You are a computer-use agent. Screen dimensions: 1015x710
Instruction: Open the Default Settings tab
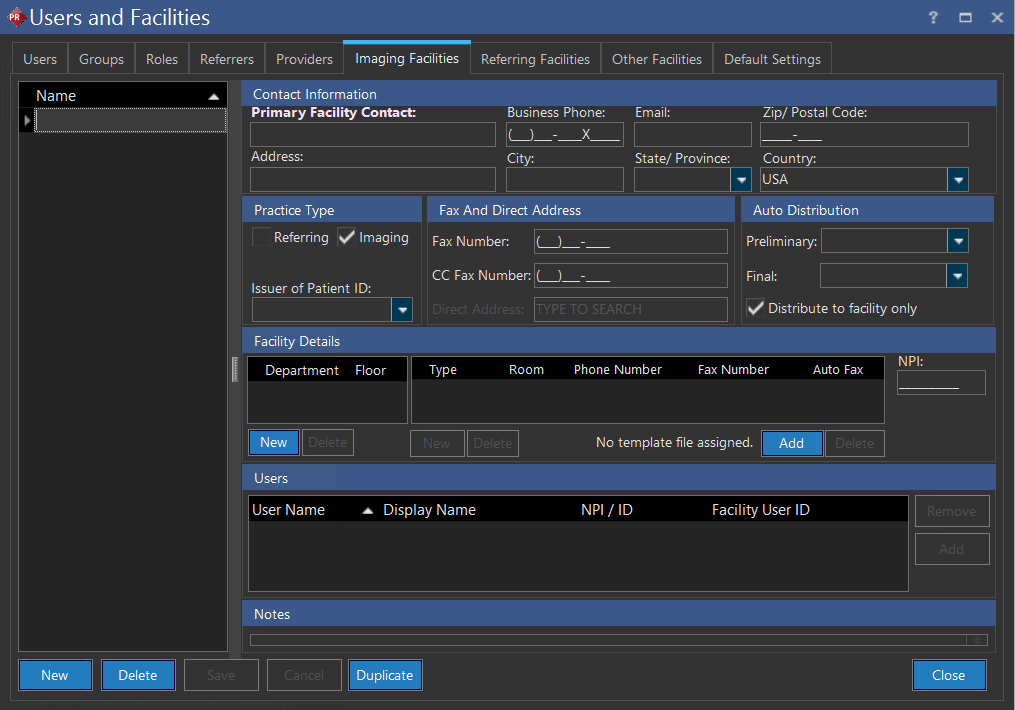[772, 59]
